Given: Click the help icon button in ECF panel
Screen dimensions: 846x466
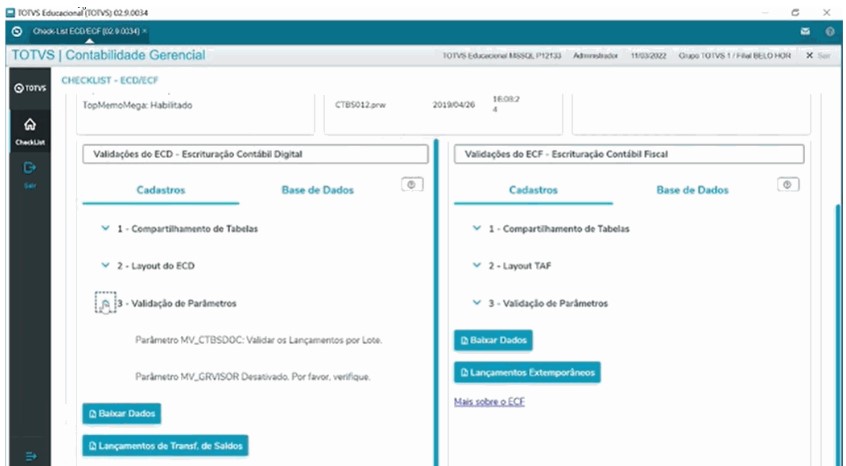Looking at the screenshot, I should point(787,184).
